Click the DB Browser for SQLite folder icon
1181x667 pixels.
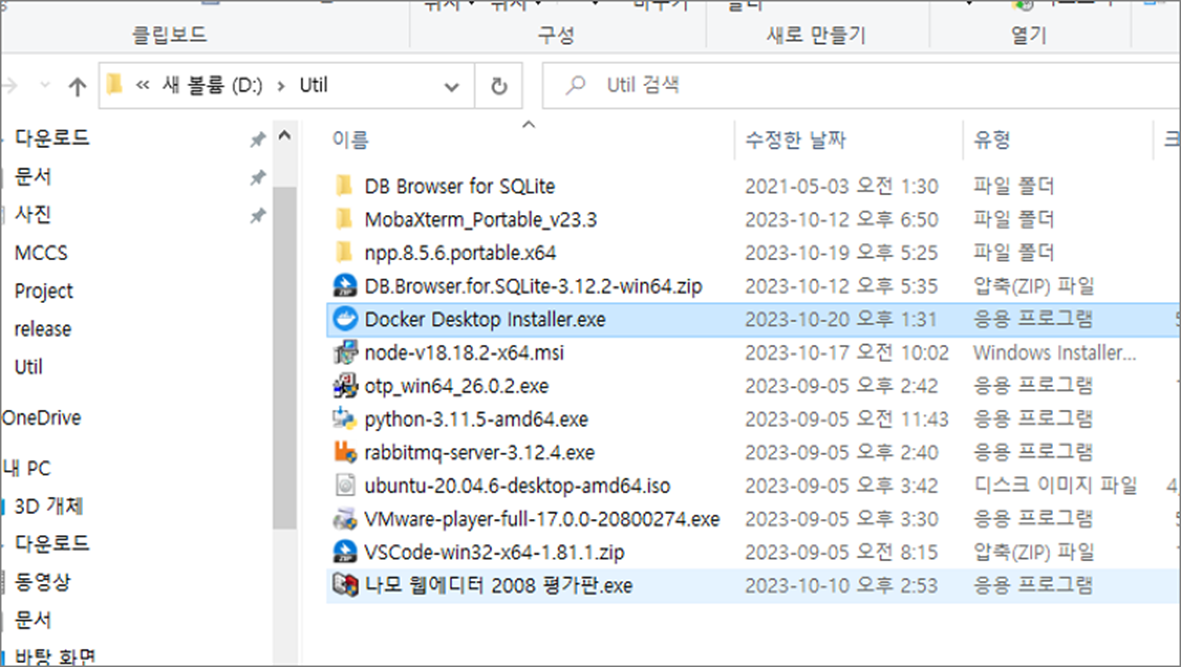pos(344,185)
